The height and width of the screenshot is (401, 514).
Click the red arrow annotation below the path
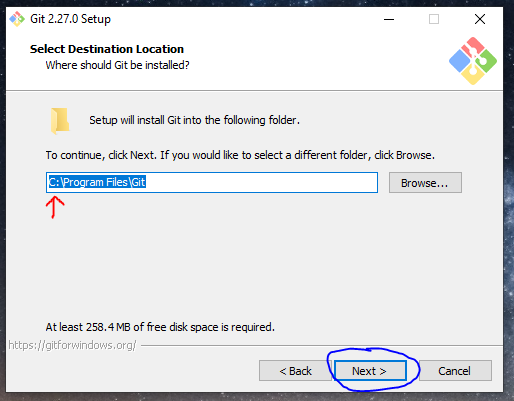(55, 207)
